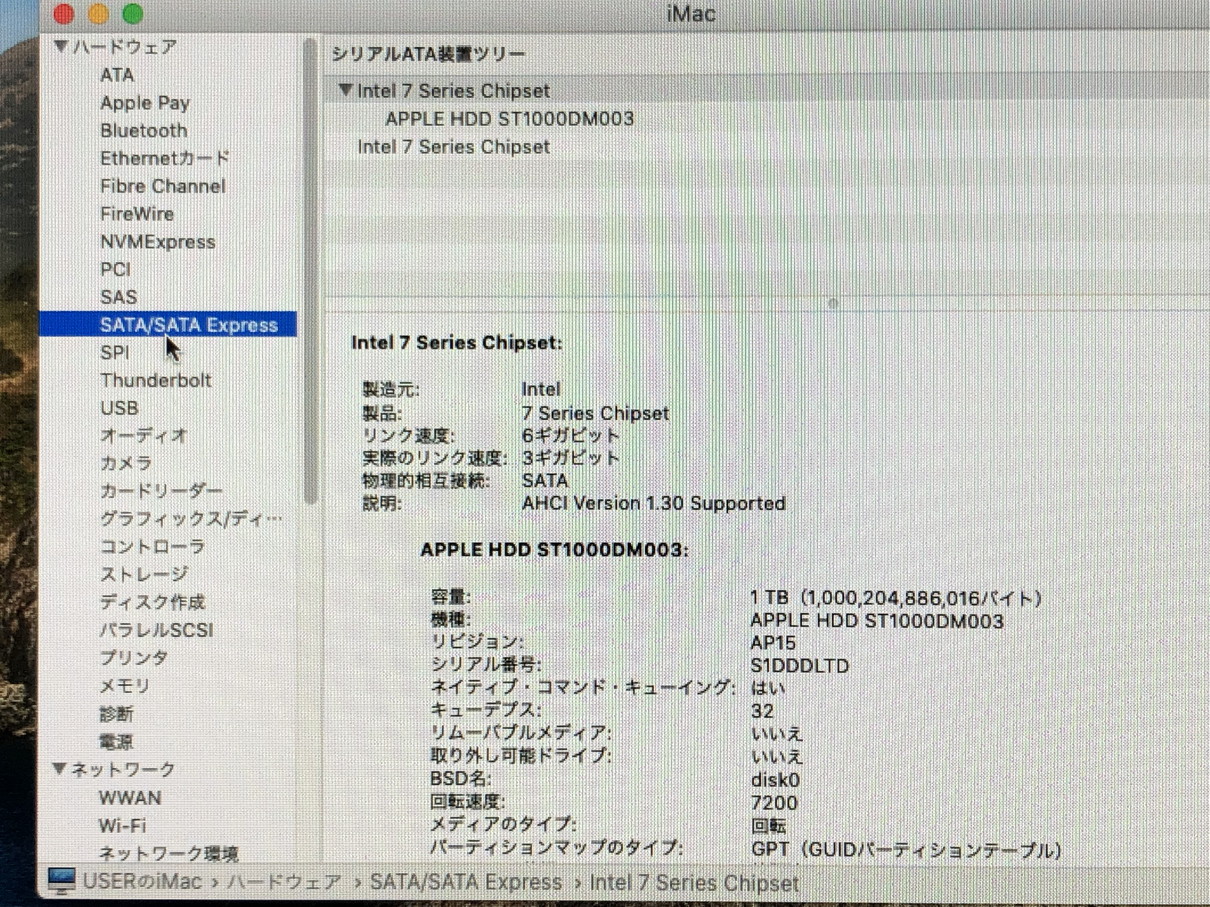The height and width of the screenshot is (907, 1210).
Task: Click the serial number value S1DDDLTD
Action: point(799,665)
